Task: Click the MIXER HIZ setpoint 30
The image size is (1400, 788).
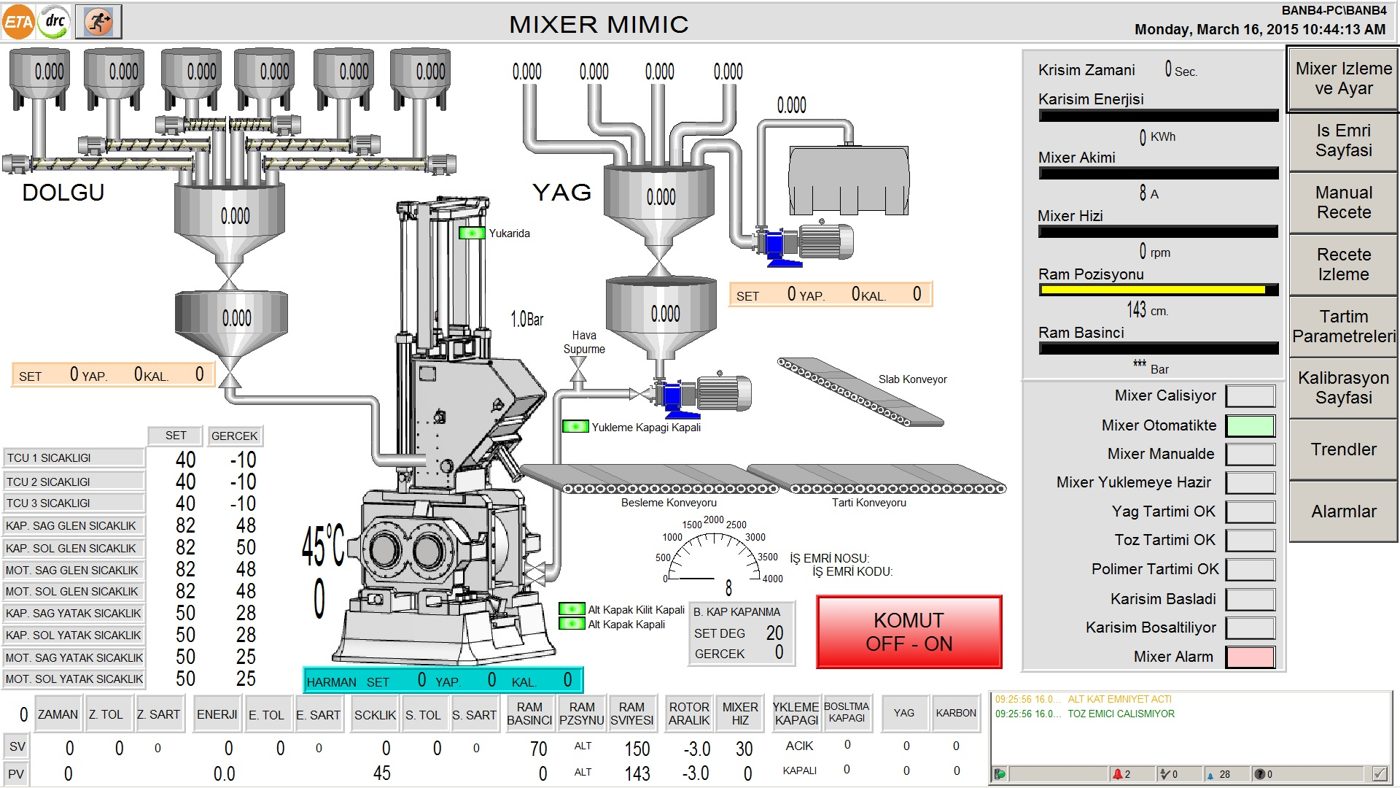Action: coord(744,748)
